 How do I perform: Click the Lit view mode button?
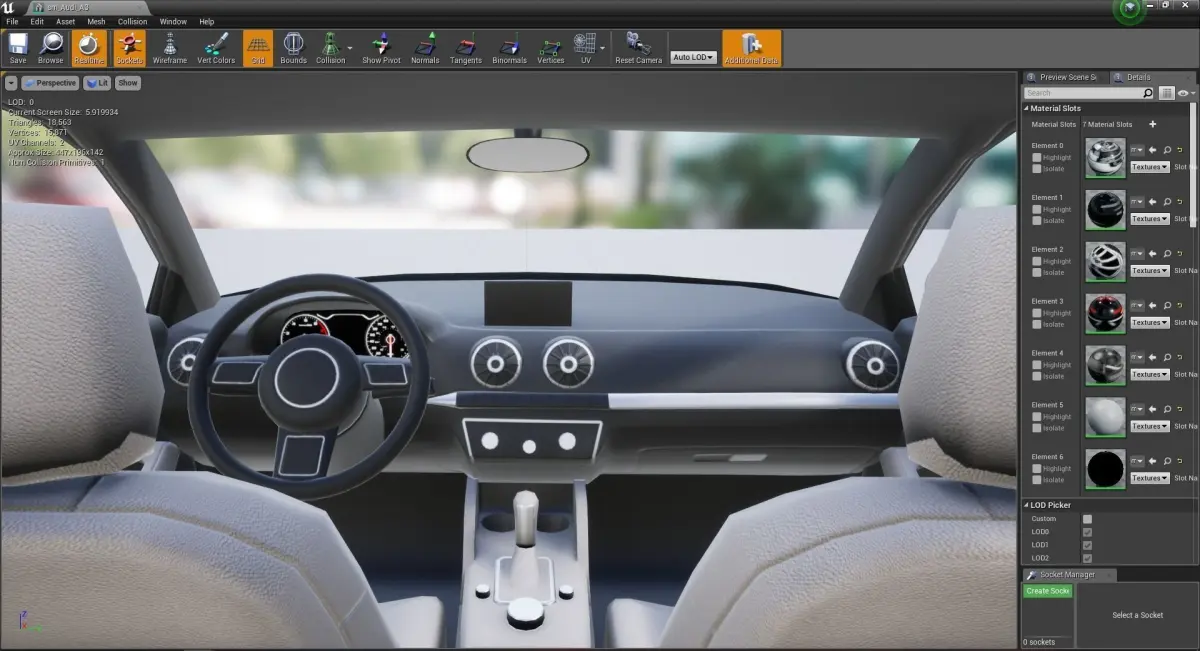(x=97, y=83)
